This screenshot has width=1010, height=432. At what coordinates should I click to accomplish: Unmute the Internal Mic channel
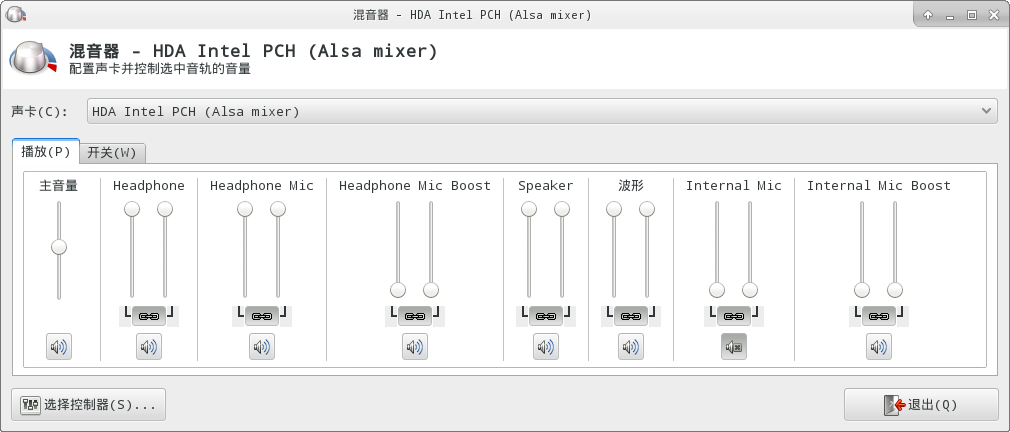click(734, 347)
